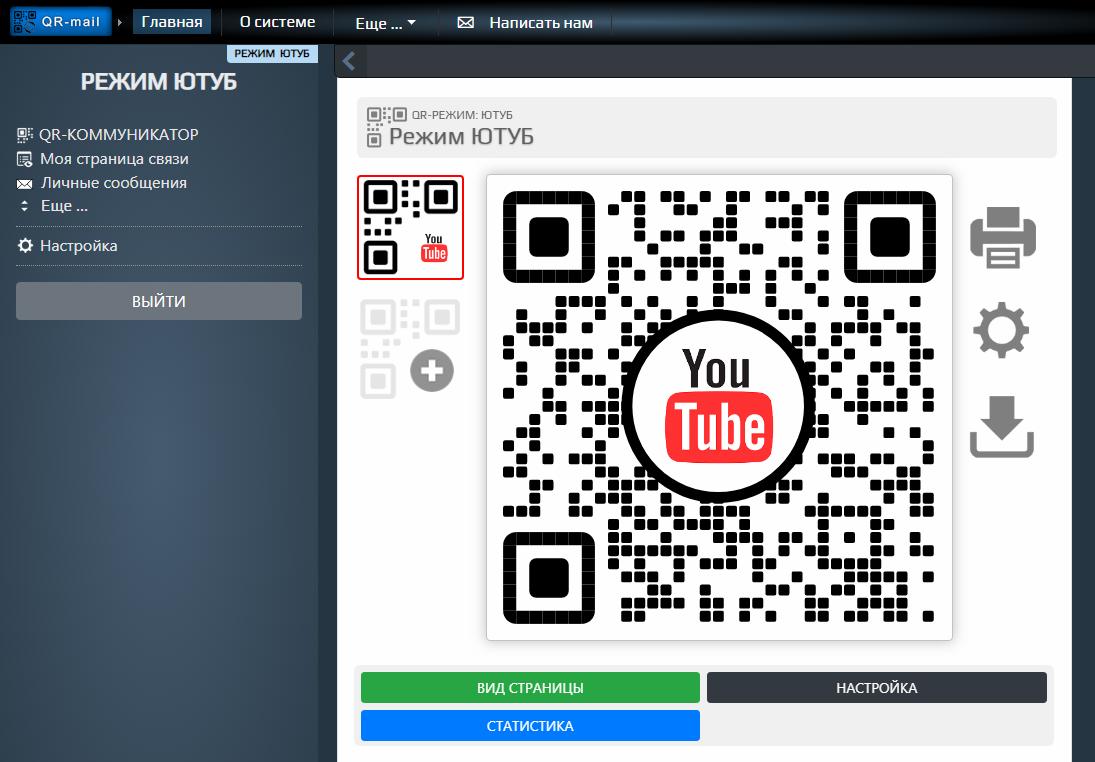Open the Главная menu item
Image resolution: width=1095 pixels, height=762 pixels.
(x=172, y=22)
